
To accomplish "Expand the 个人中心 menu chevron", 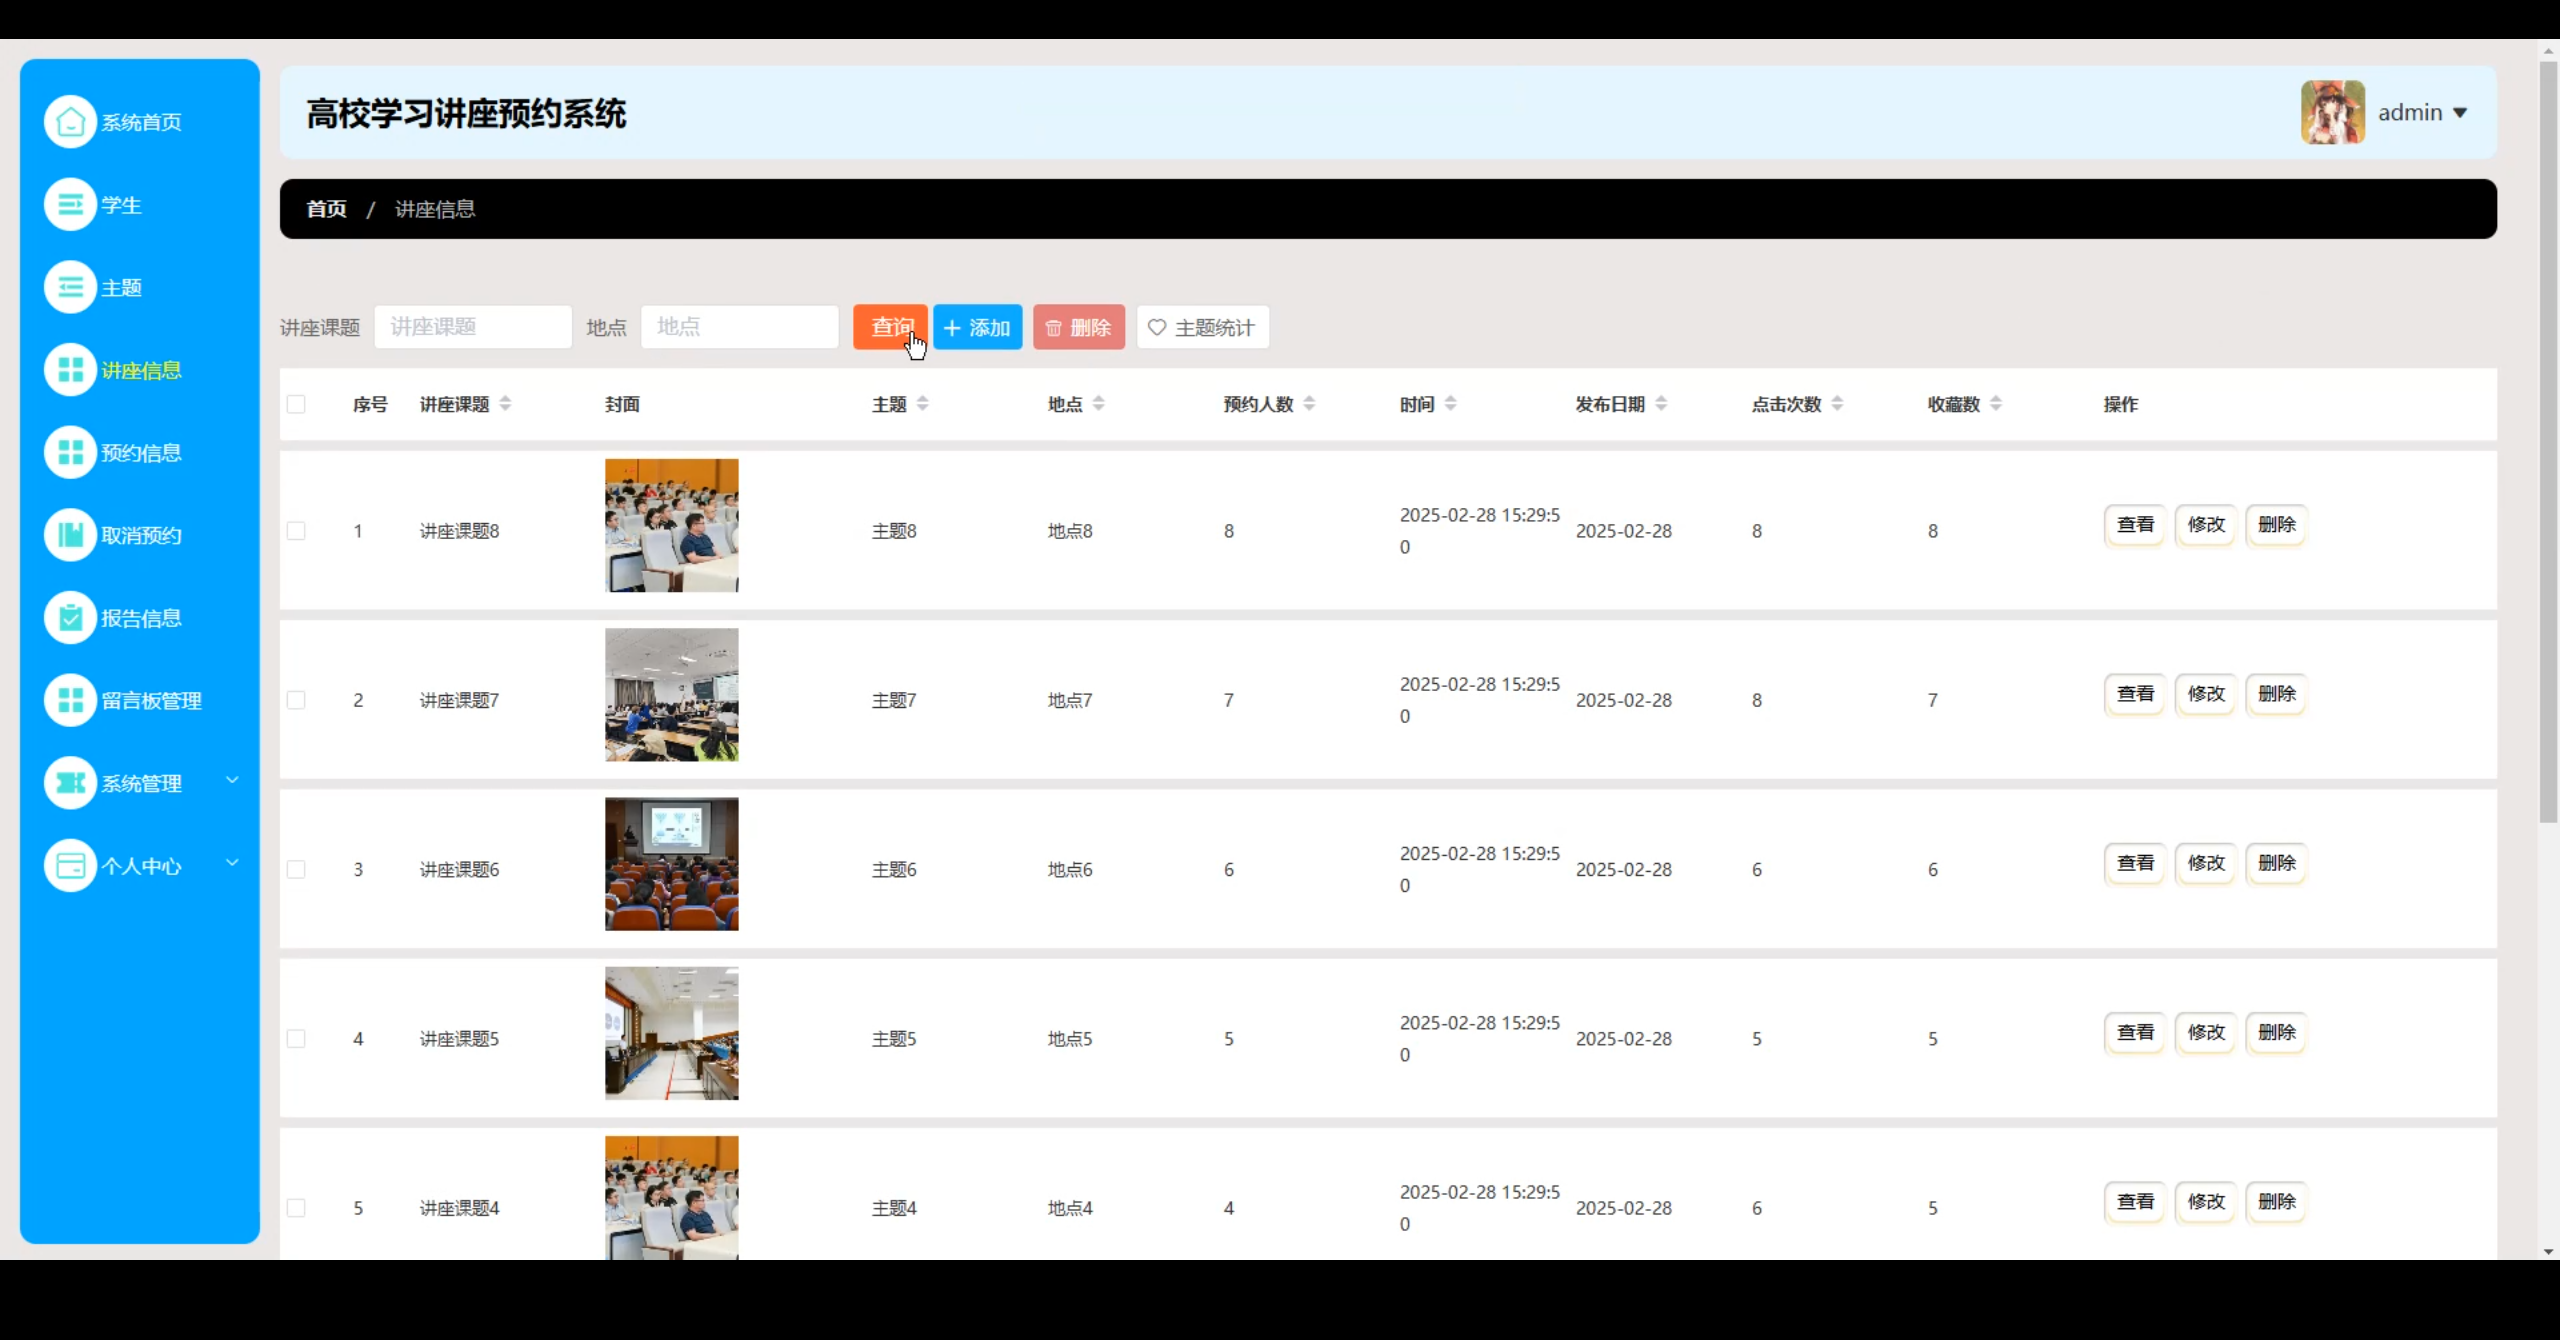I will tap(233, 863).
